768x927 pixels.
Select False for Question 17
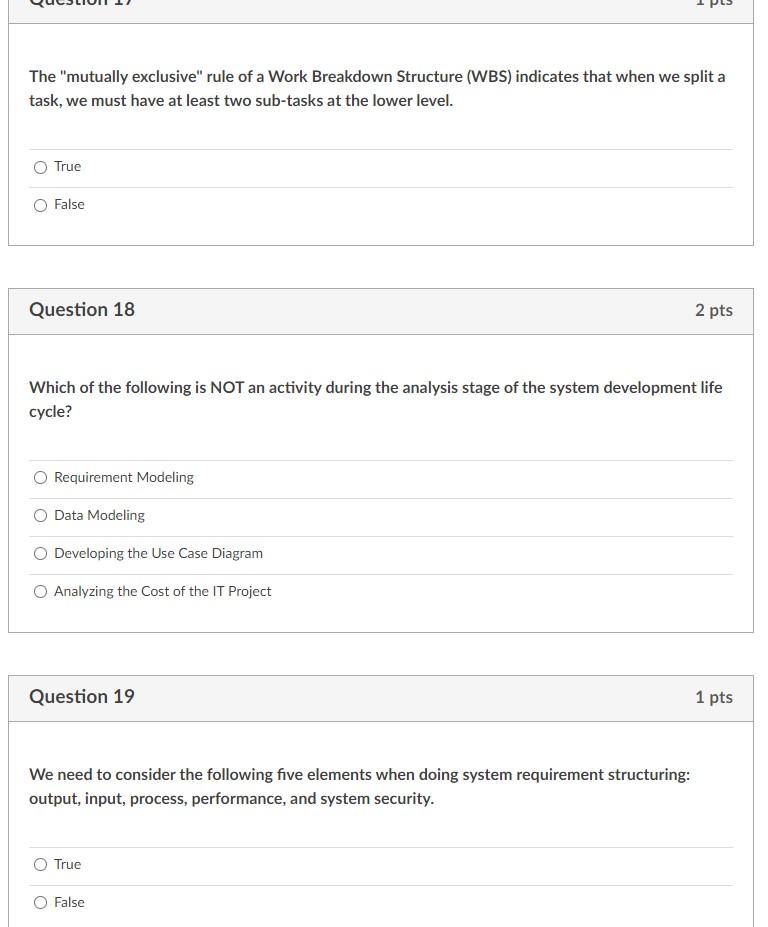click(40, 205)
